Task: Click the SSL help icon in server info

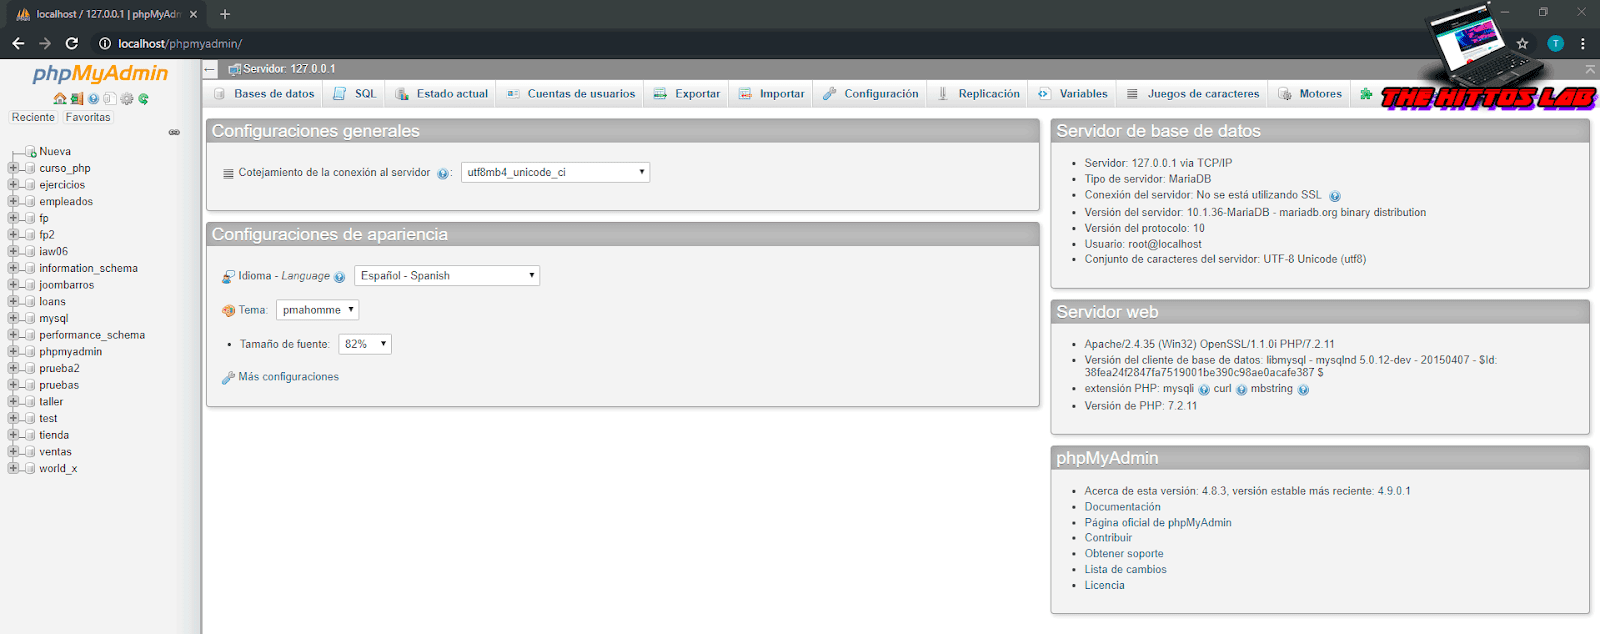Action: [1335, 196]
